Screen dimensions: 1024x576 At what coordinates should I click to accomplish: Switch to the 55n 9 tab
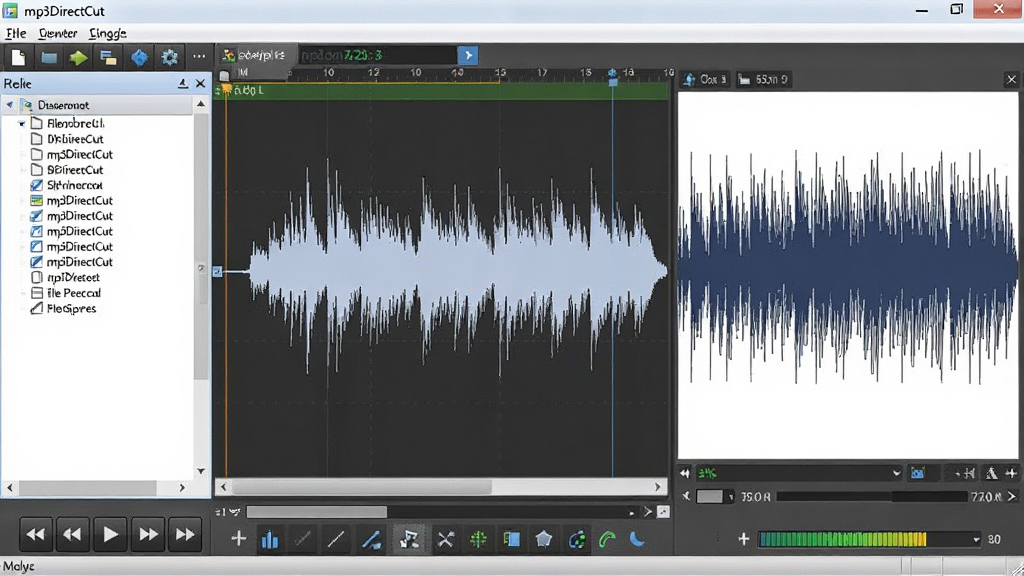point(763,79)
